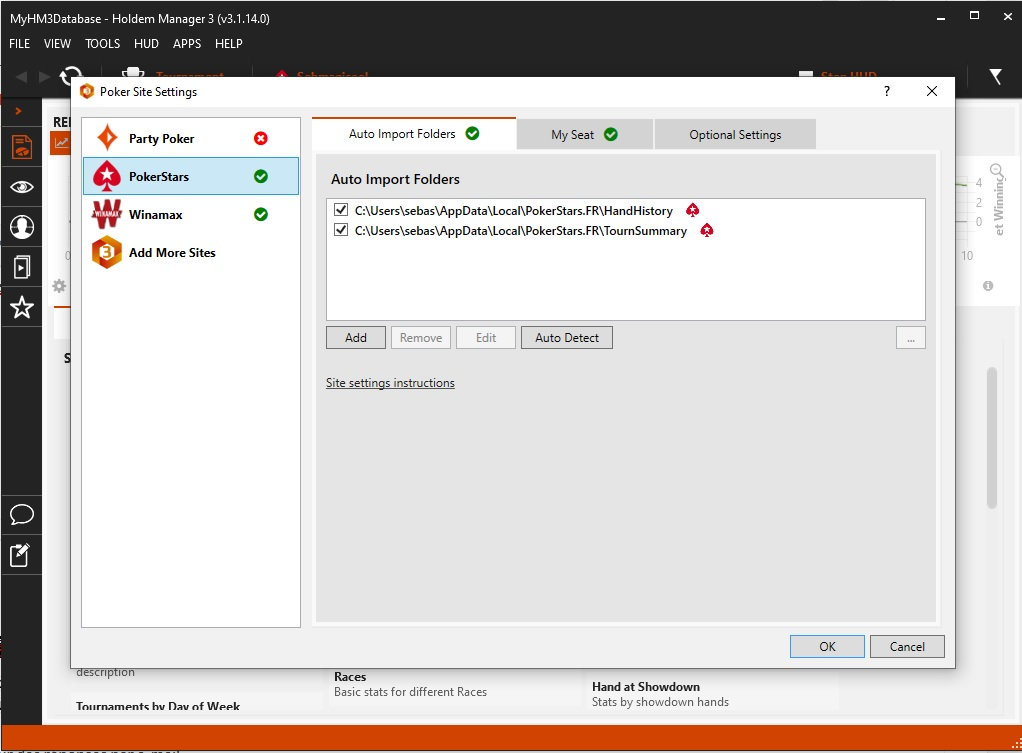Cancel the Poker Site Settings dialog
1022x753 pixels.
(x=907, y=646)
